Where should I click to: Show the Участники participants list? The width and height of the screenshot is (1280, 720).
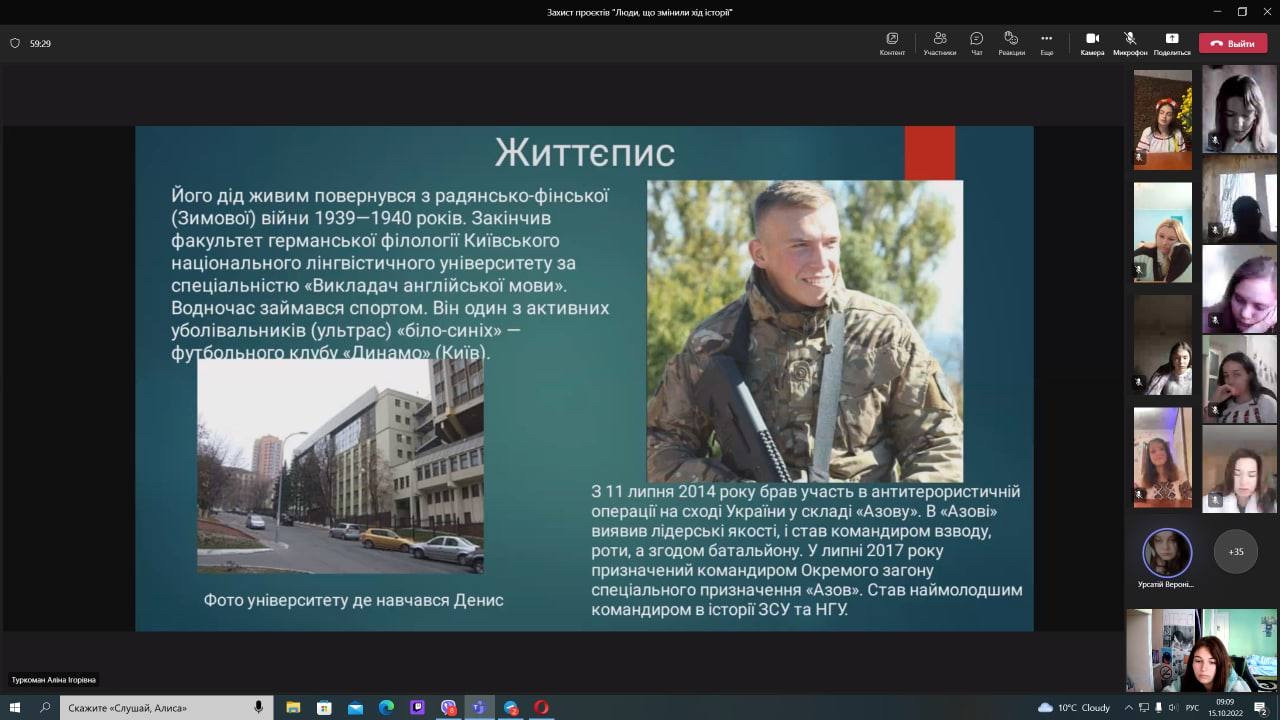tap(939, 43)
